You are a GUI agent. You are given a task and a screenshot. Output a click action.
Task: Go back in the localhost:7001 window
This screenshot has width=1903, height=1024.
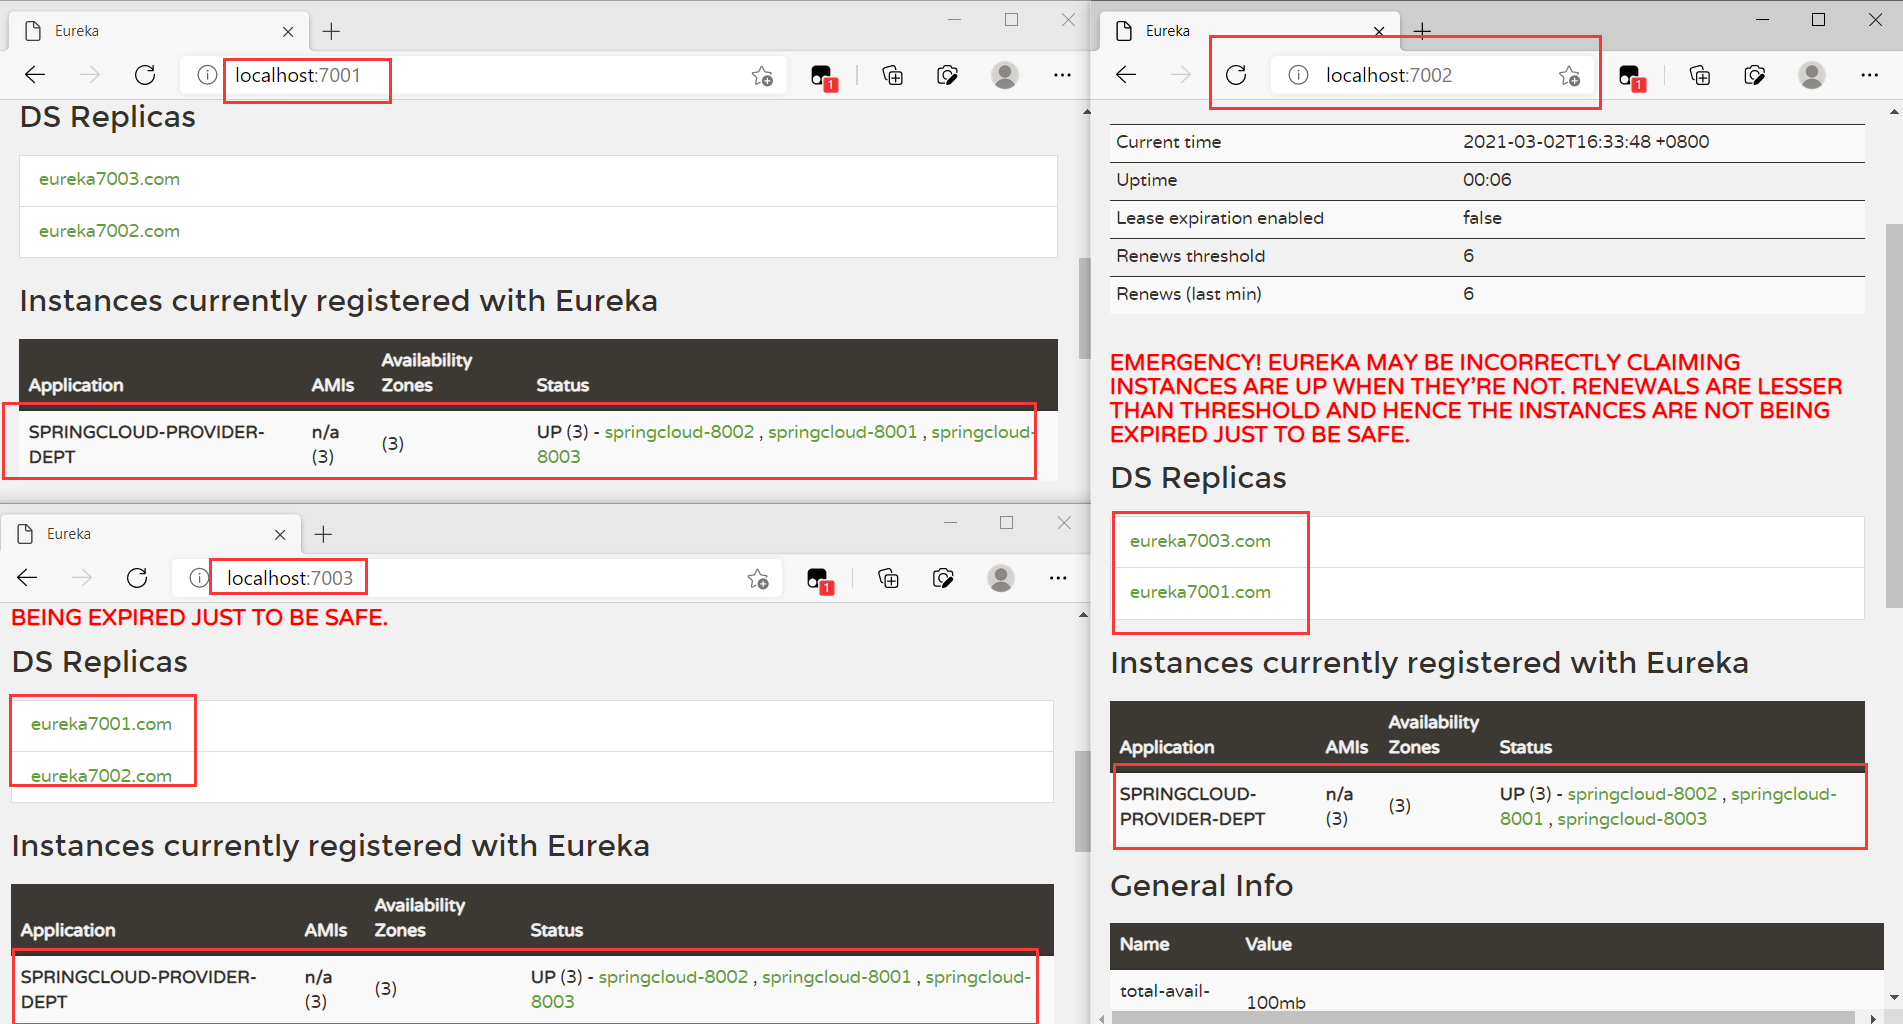coord(35,75)
